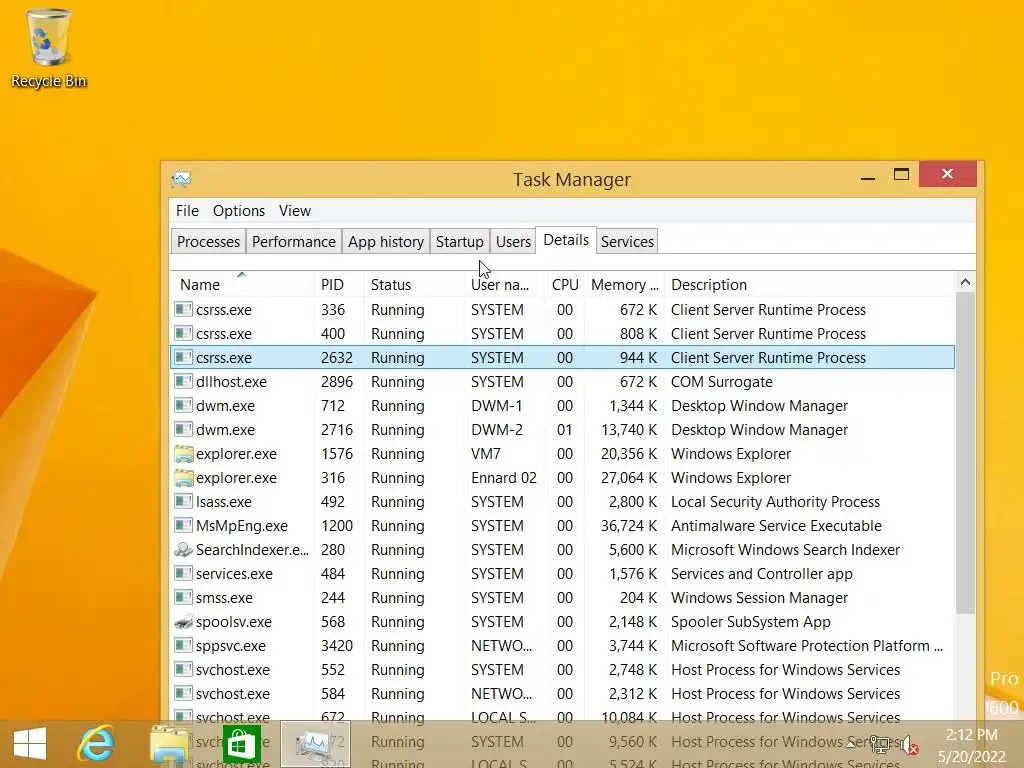The width and height of the screenshot is (1024, 768).
Task: Click the Task Manager taskbar button
Action: (315, 744)
